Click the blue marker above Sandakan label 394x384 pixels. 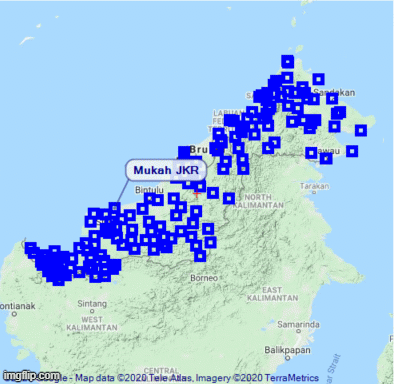[x=318, y=79]
